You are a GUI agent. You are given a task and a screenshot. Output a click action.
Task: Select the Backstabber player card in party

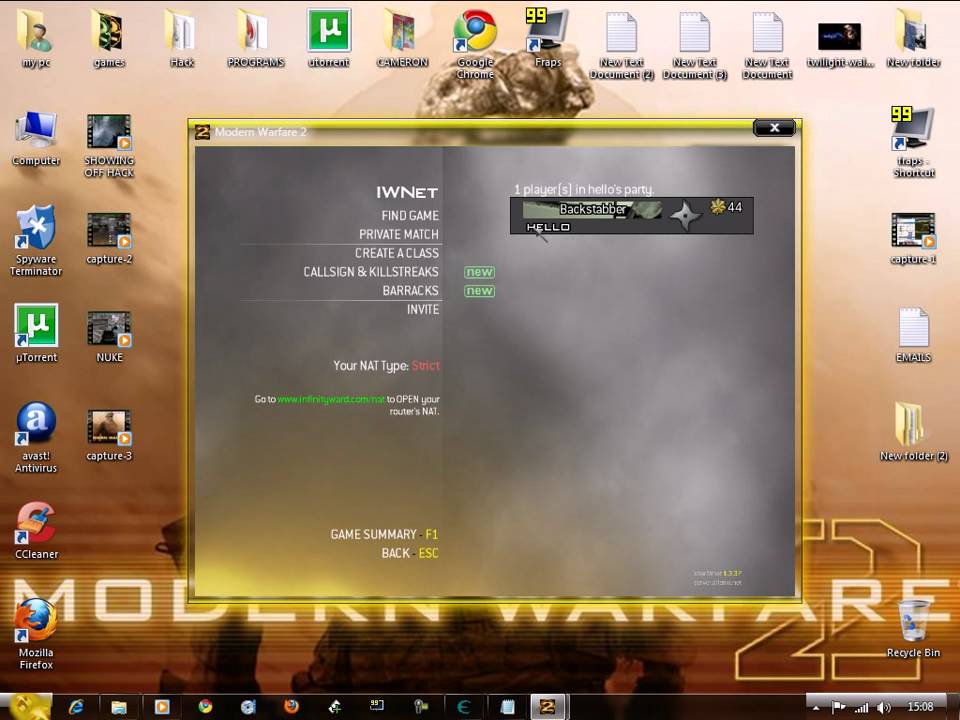pyautogui.click(x=631, y=216)
